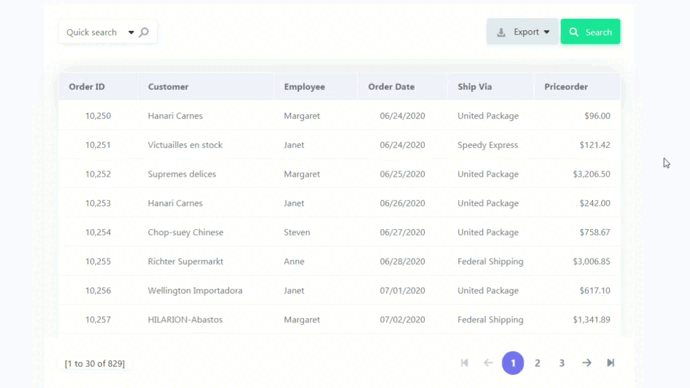Click the Export download icon
The height and width of the screenshot is (388, 690).
[501, 32]
